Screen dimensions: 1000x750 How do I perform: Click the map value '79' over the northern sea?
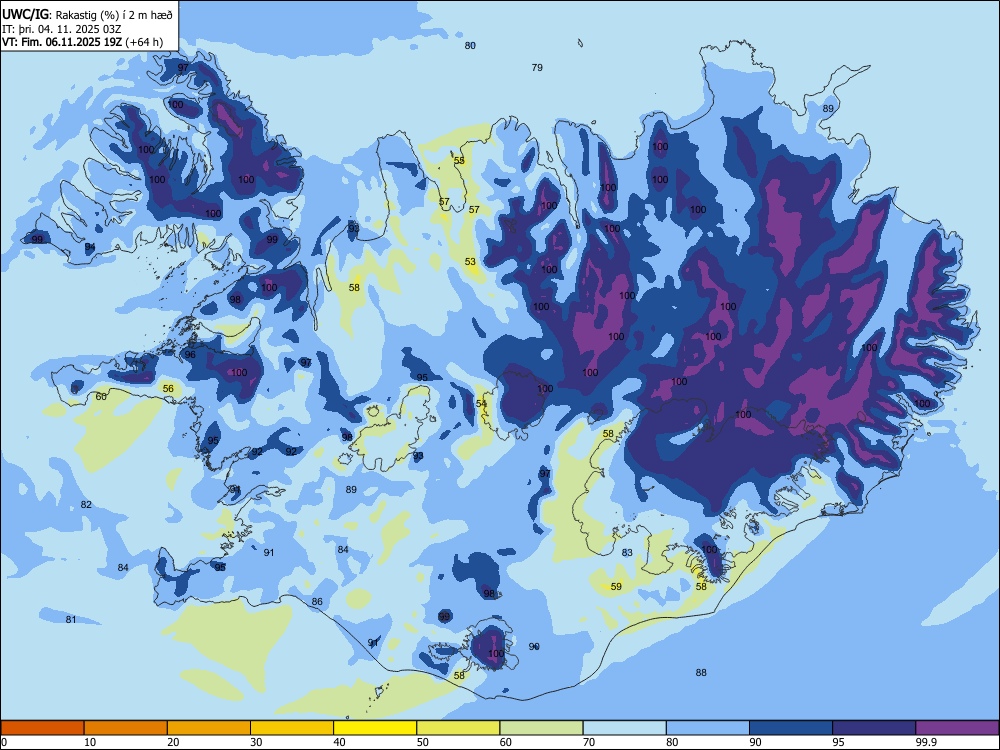[537, 68]
